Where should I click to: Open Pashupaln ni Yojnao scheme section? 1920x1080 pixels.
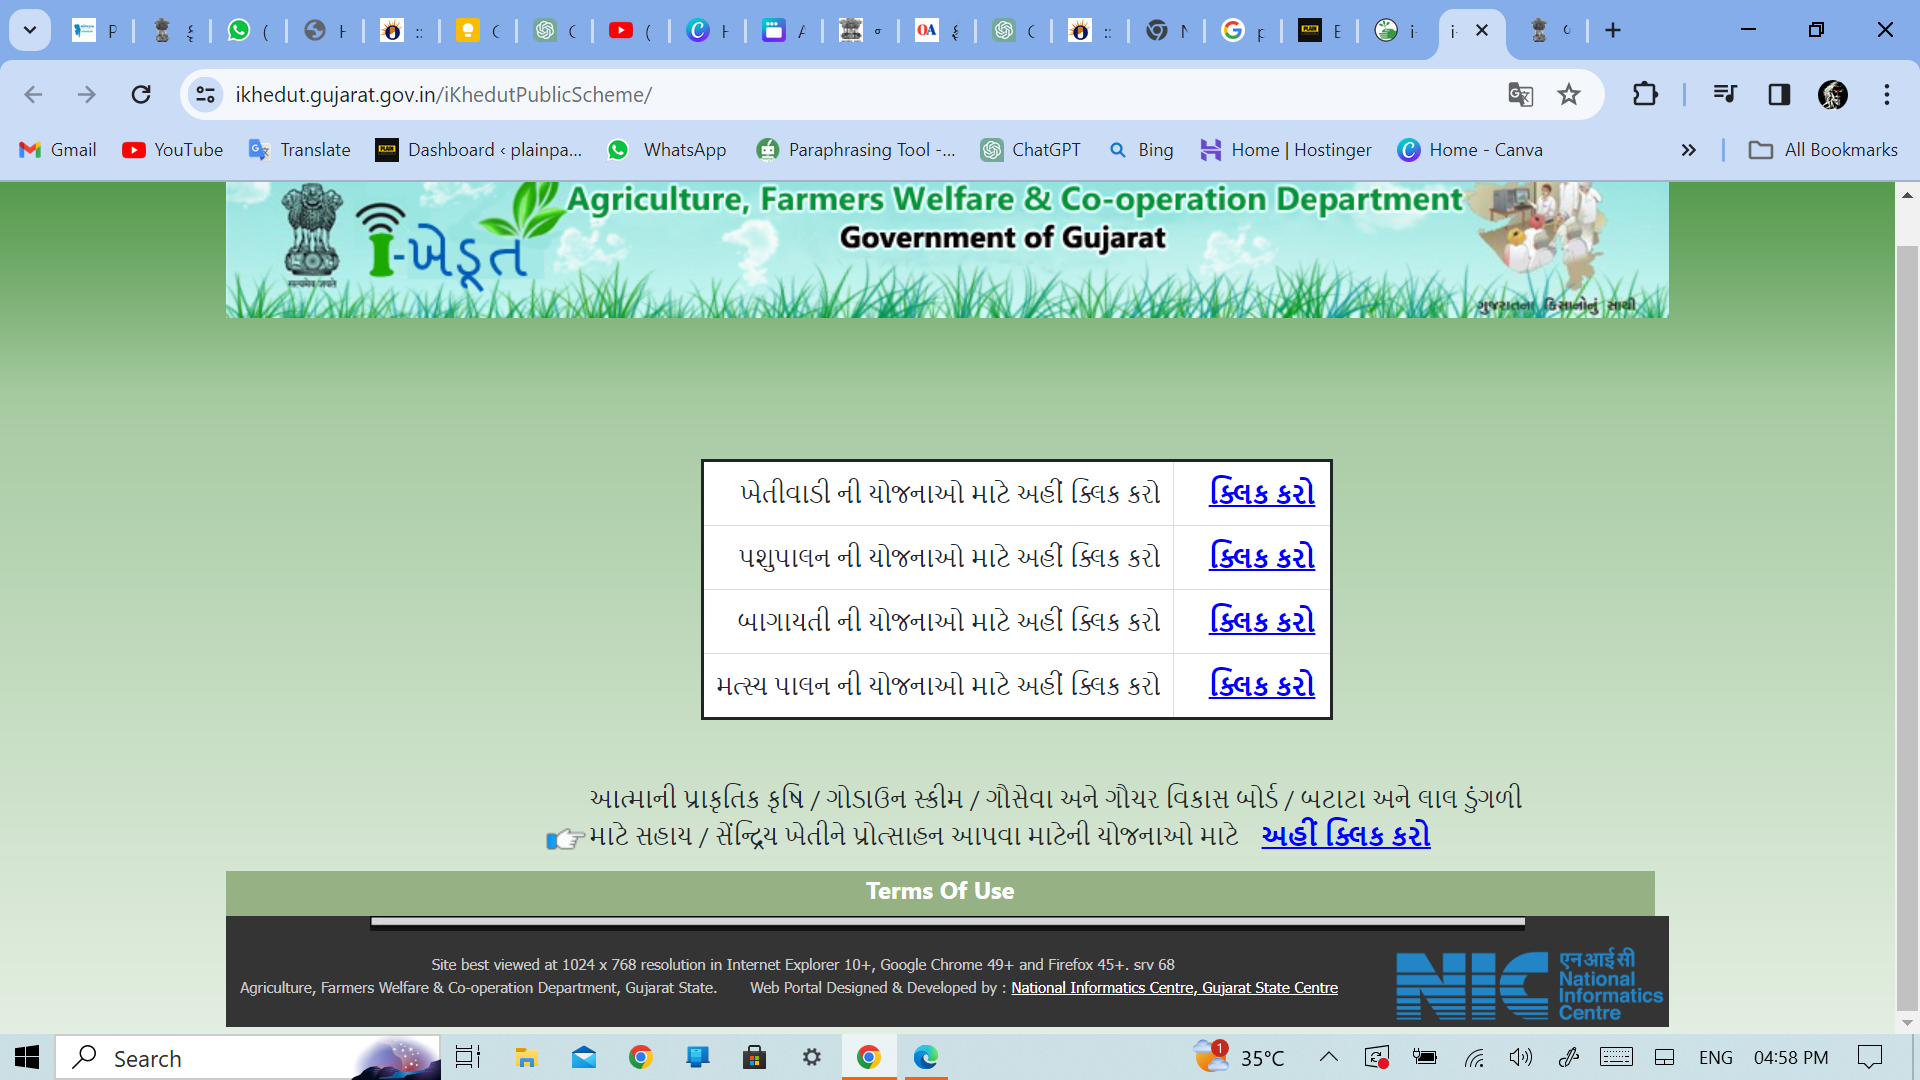[1259, 556]
